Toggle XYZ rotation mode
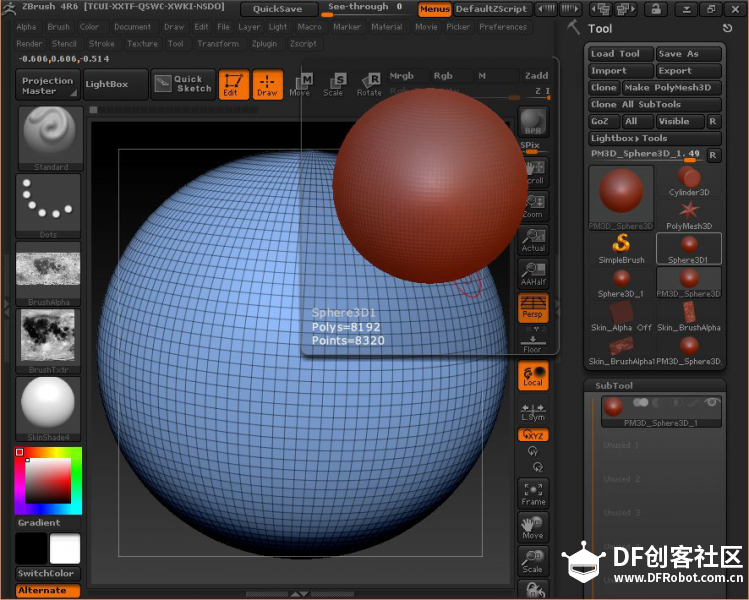749x600 pixels. pos(533,435)
